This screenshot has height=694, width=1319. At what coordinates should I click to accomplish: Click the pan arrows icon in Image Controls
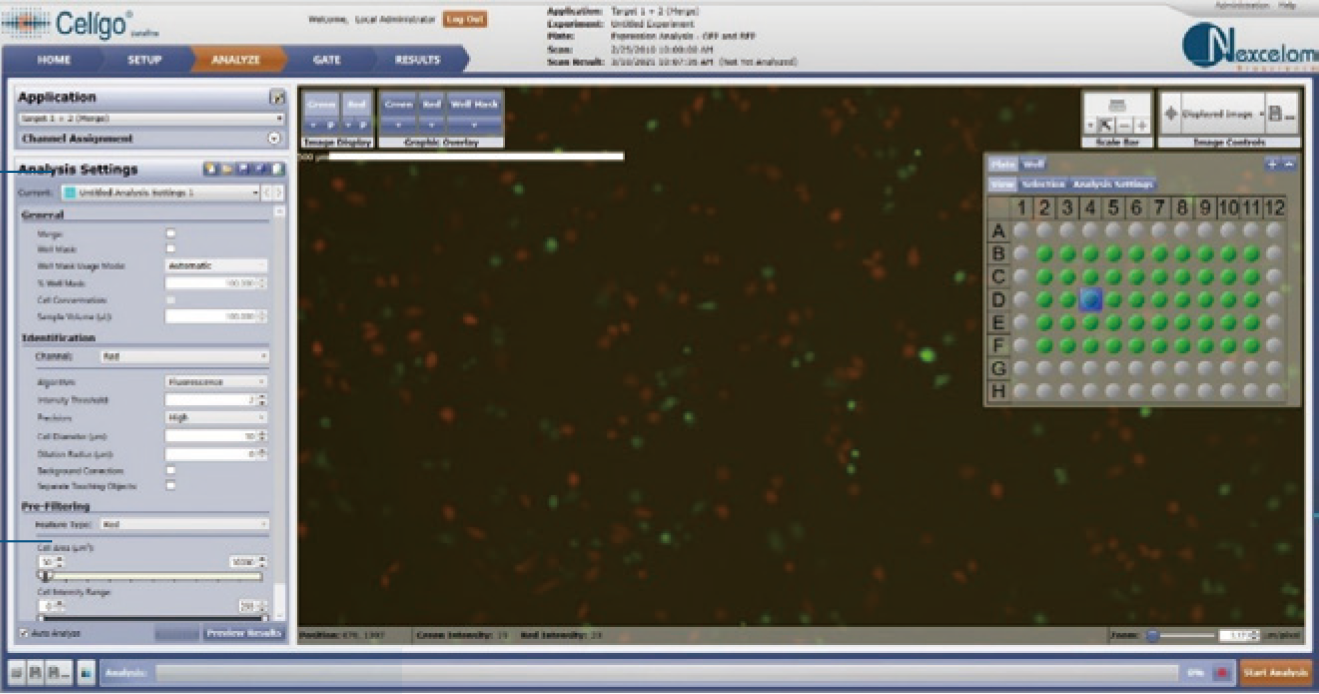(1170, 114)
